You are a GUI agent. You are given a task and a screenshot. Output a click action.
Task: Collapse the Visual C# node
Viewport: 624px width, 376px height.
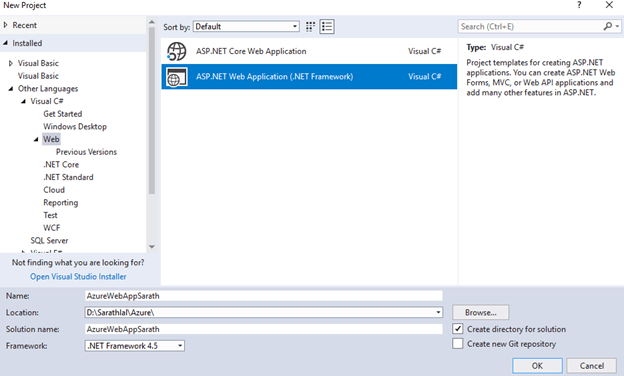[x=23, y=101]
